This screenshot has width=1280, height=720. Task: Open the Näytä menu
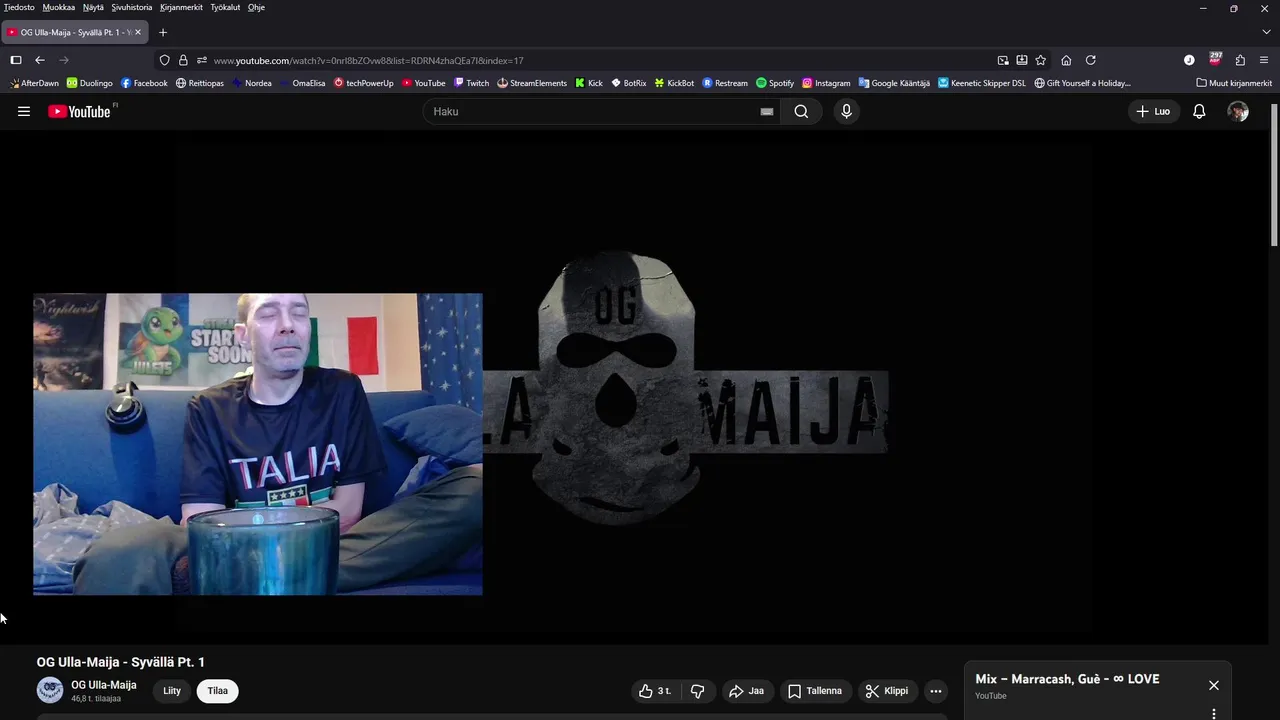pyautogui.click(x=93, y=7)
